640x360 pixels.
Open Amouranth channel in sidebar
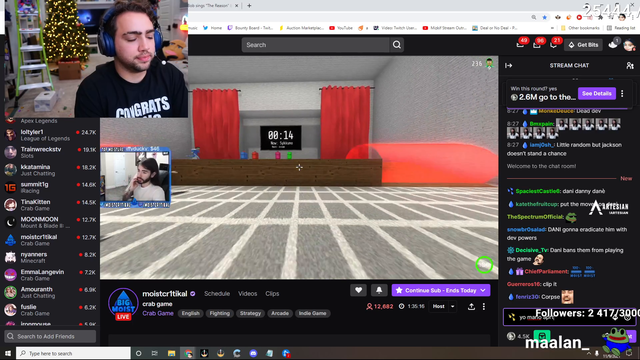click(50, 292)
